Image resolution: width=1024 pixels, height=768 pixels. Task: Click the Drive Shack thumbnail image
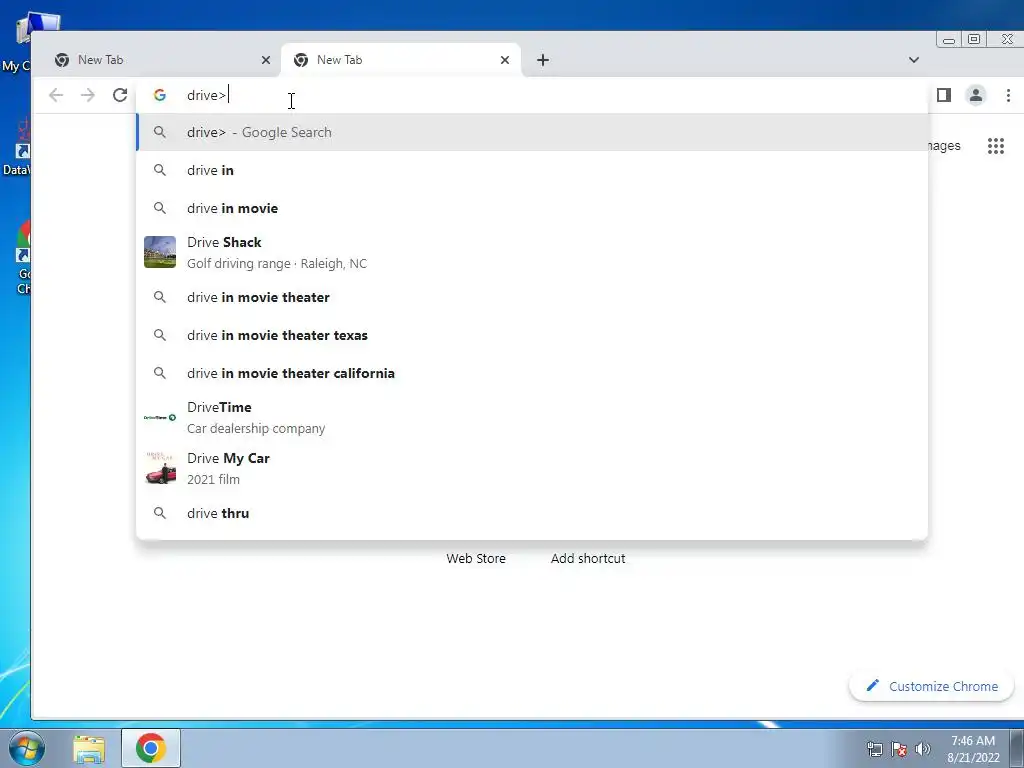tap(160, 252)
